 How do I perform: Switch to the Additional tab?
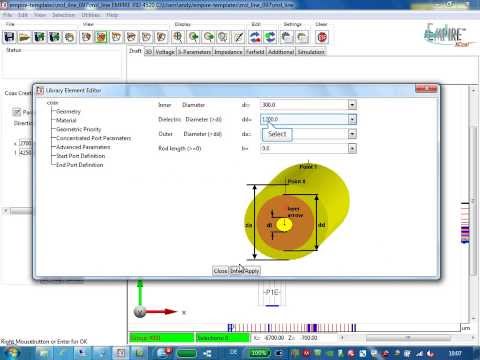point(281,52)
